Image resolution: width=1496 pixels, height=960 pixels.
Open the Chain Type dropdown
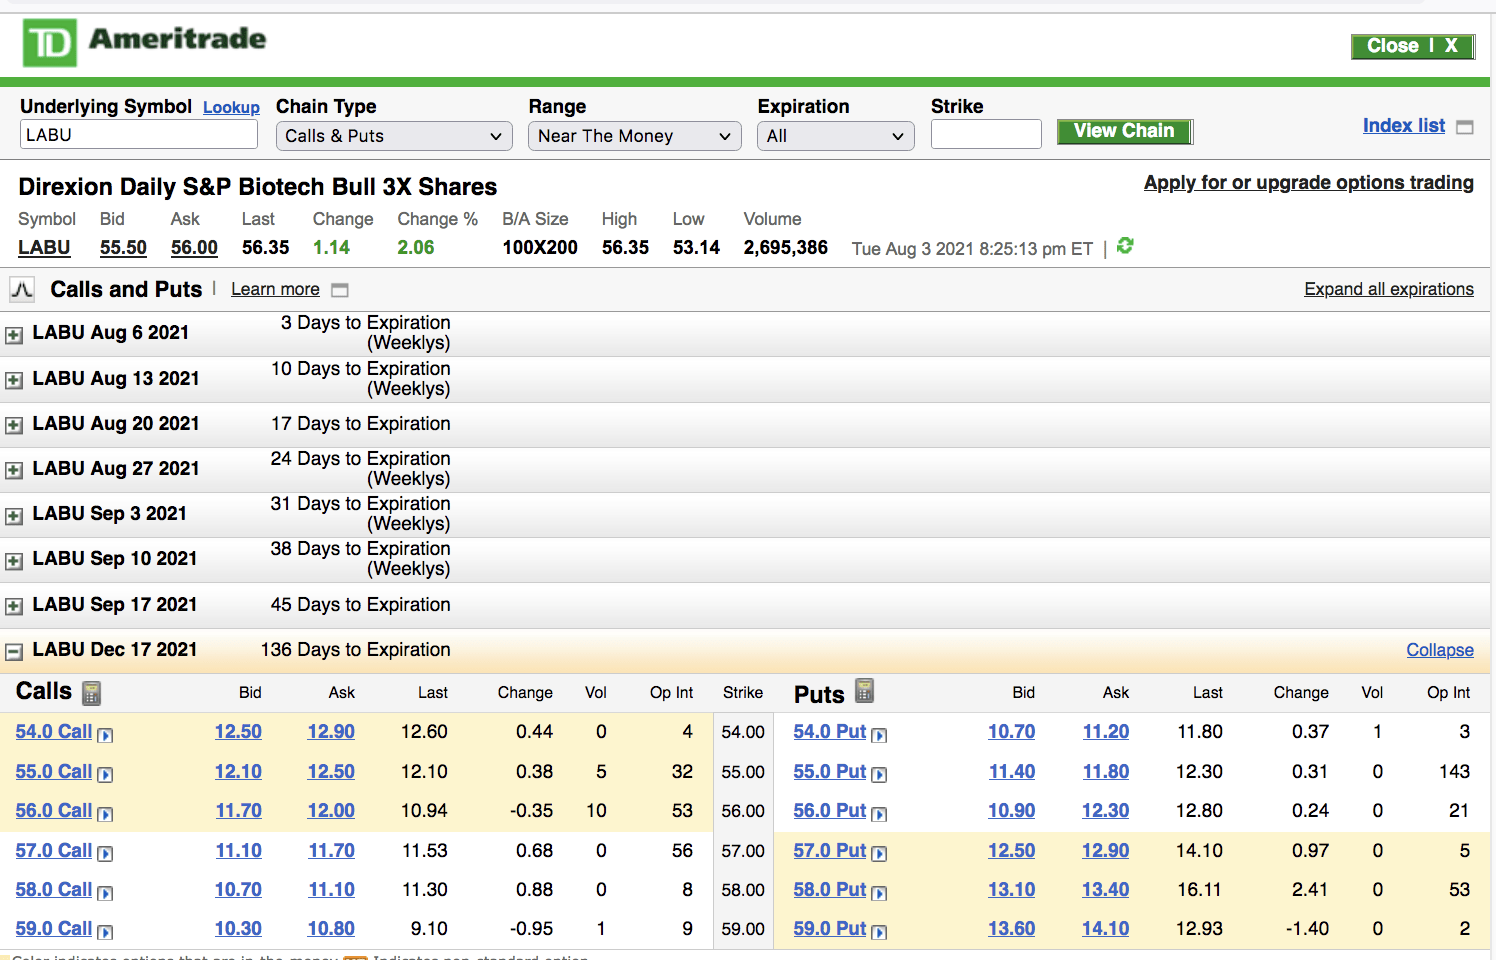click(394, 136)
